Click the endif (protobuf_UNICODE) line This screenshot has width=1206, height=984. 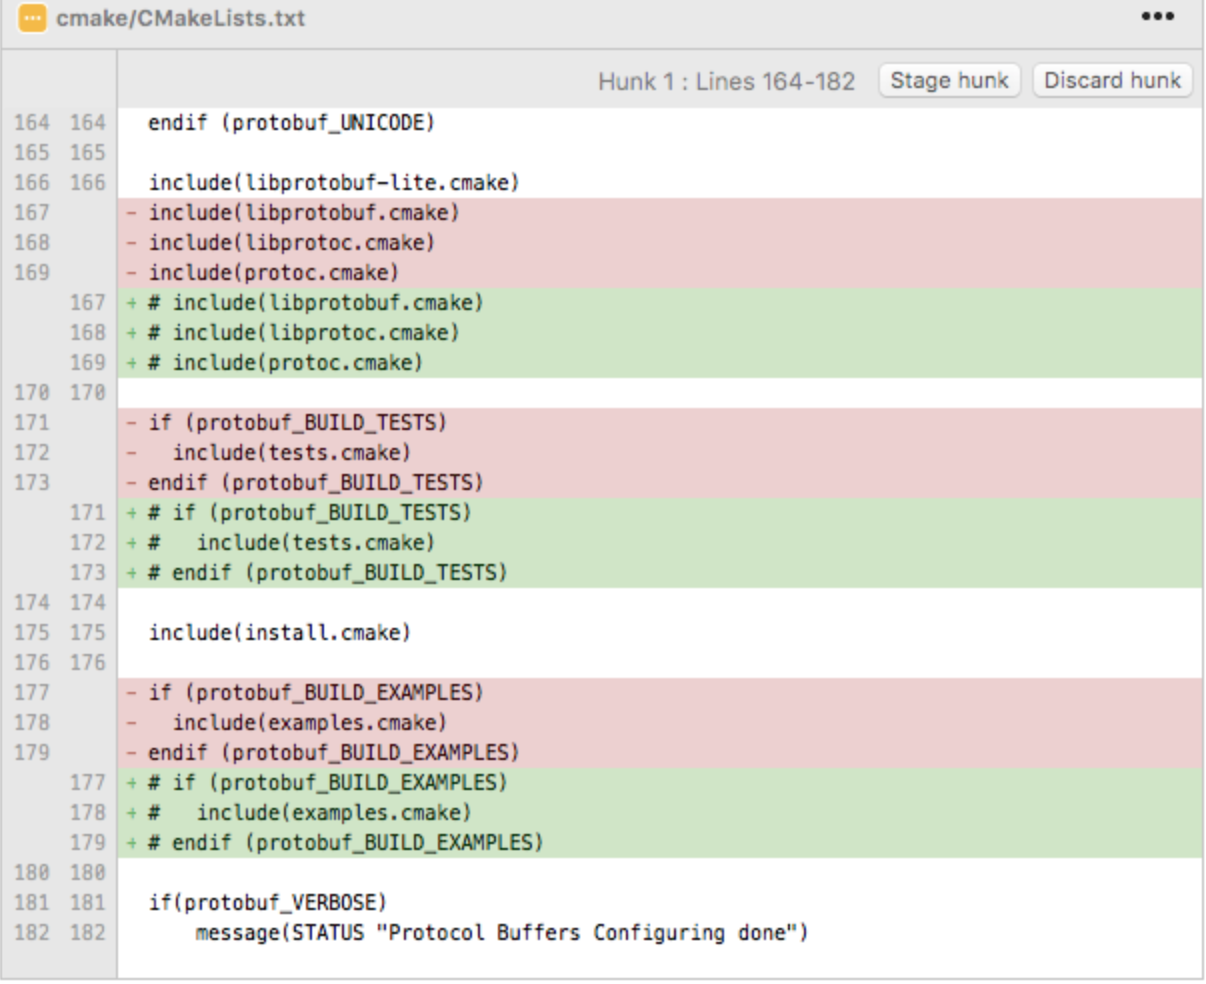click(291, 122)
